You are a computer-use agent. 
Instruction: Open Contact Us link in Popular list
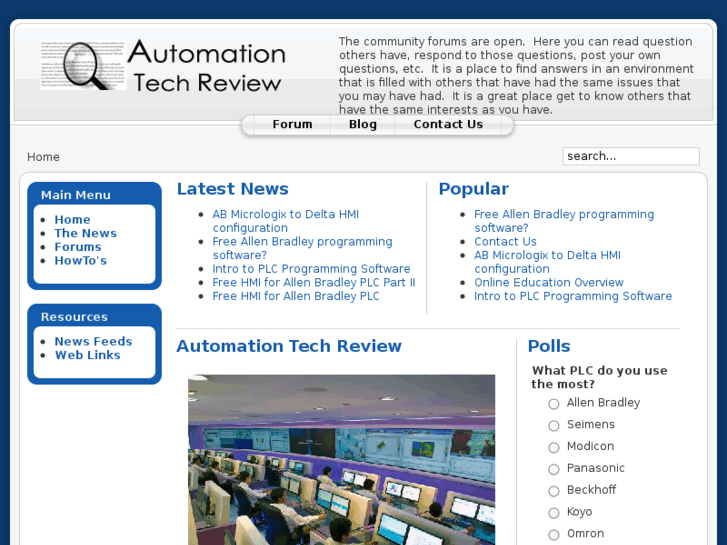click(x=505, y=242)
